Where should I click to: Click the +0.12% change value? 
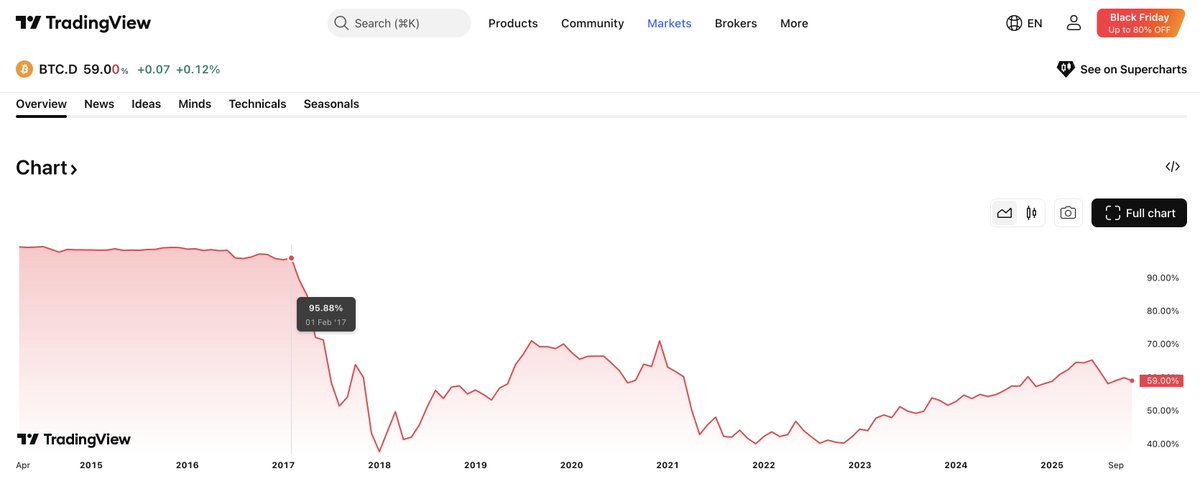pyautogui.click(x=198, y=69)
